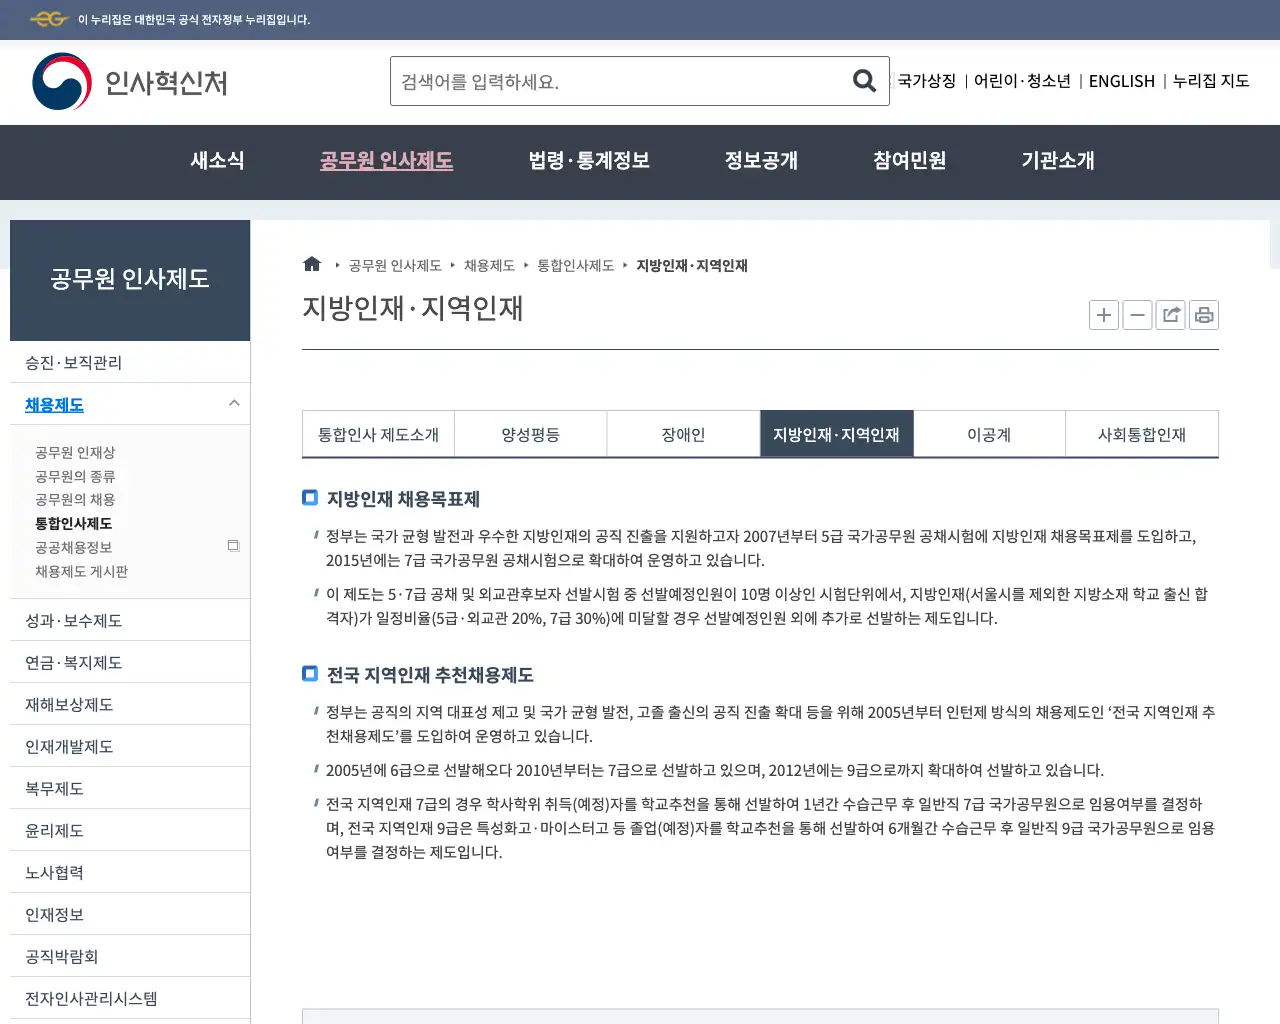Click the 인사혁신처 logo

130,82
